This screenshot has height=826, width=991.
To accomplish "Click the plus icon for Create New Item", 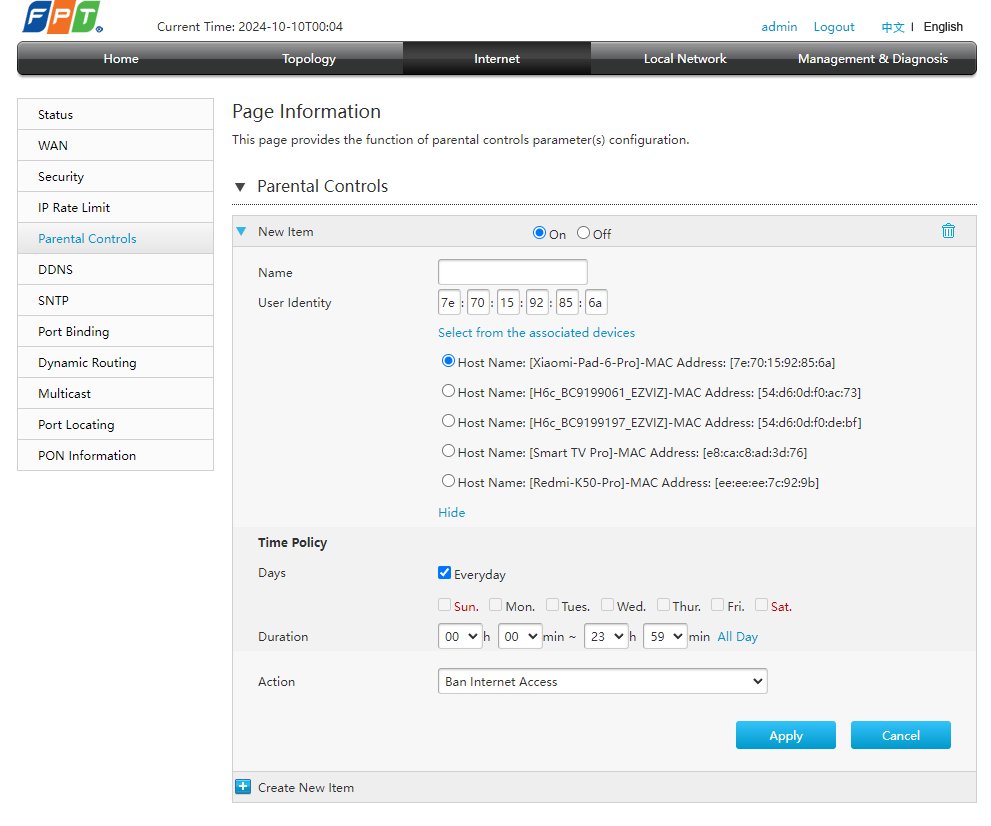I will click(x=243, y=786).
